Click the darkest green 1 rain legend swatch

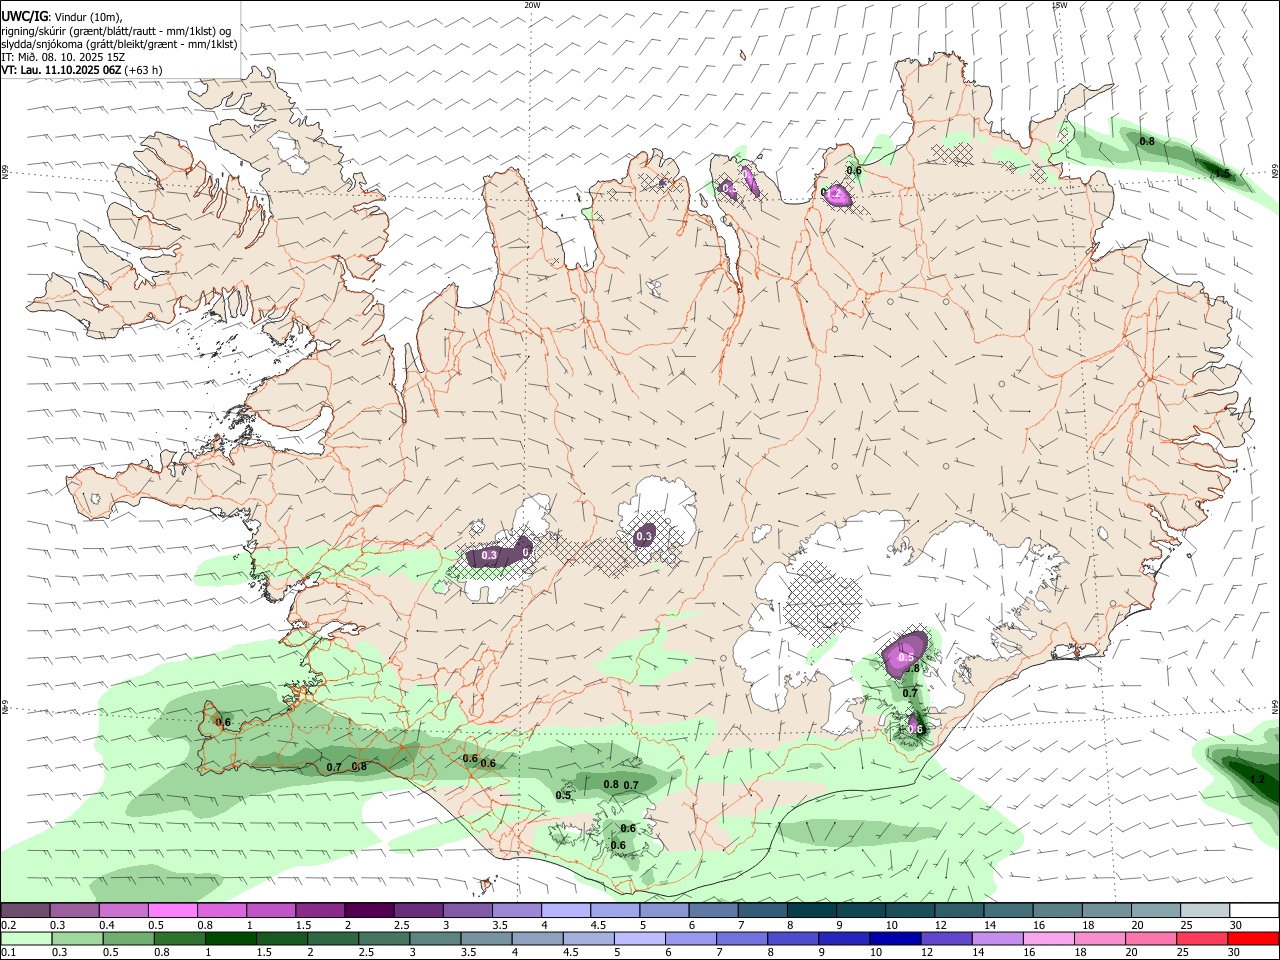pyautogui.click(x=231, y=938)
